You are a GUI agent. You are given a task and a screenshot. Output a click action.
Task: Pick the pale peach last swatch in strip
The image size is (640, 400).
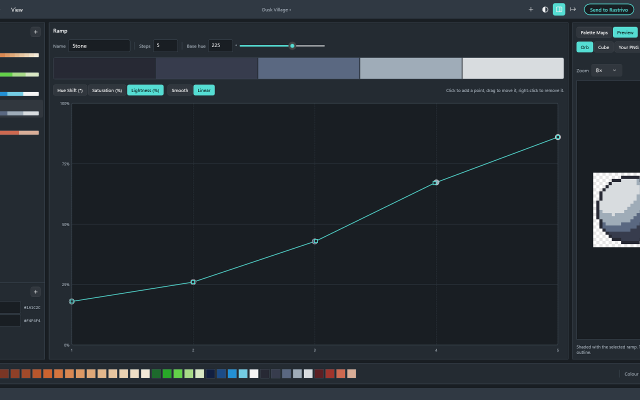(x=351, y=373)
